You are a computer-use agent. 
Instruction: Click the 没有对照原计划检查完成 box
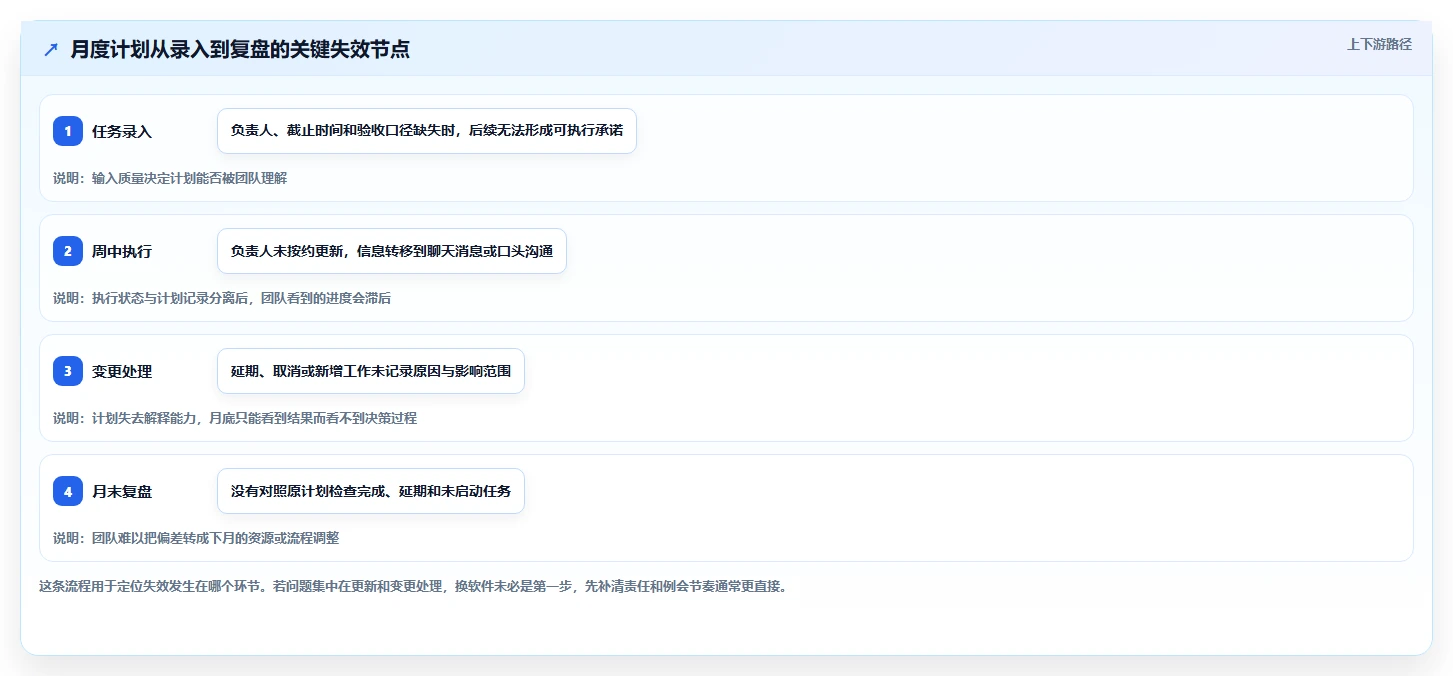coord(371,491)
